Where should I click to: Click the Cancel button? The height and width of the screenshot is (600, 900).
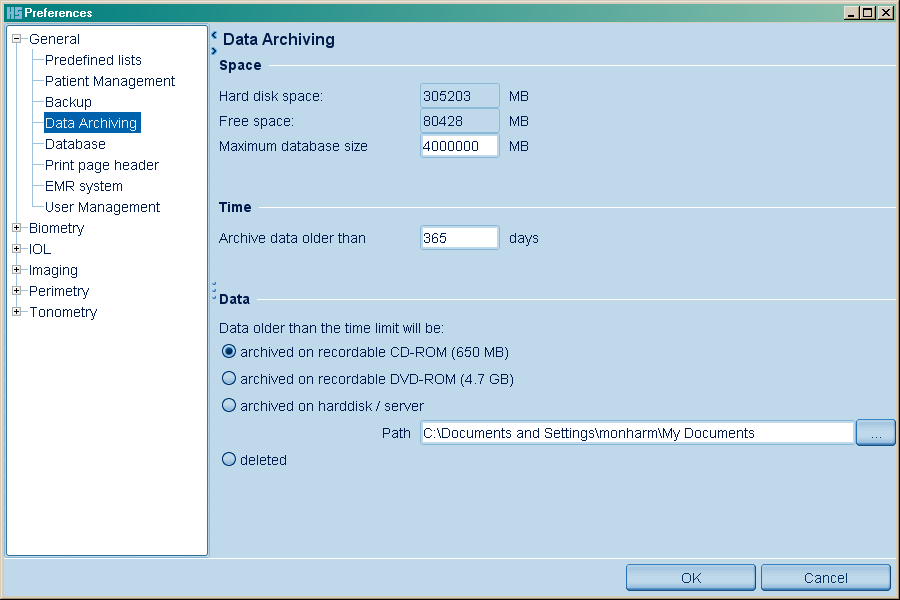click(x=825, y=578)
